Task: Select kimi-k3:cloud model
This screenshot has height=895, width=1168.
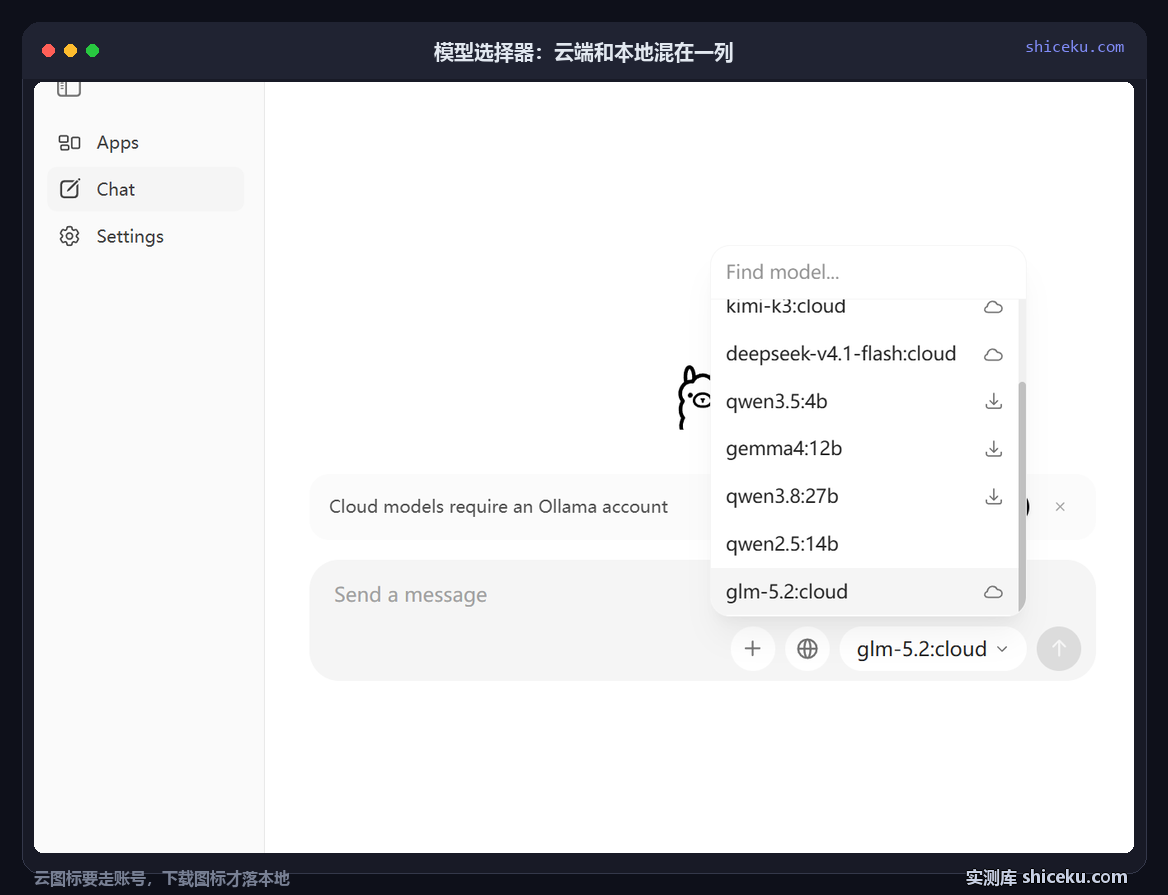Action: pyautogui.click(x=864, y=307)
